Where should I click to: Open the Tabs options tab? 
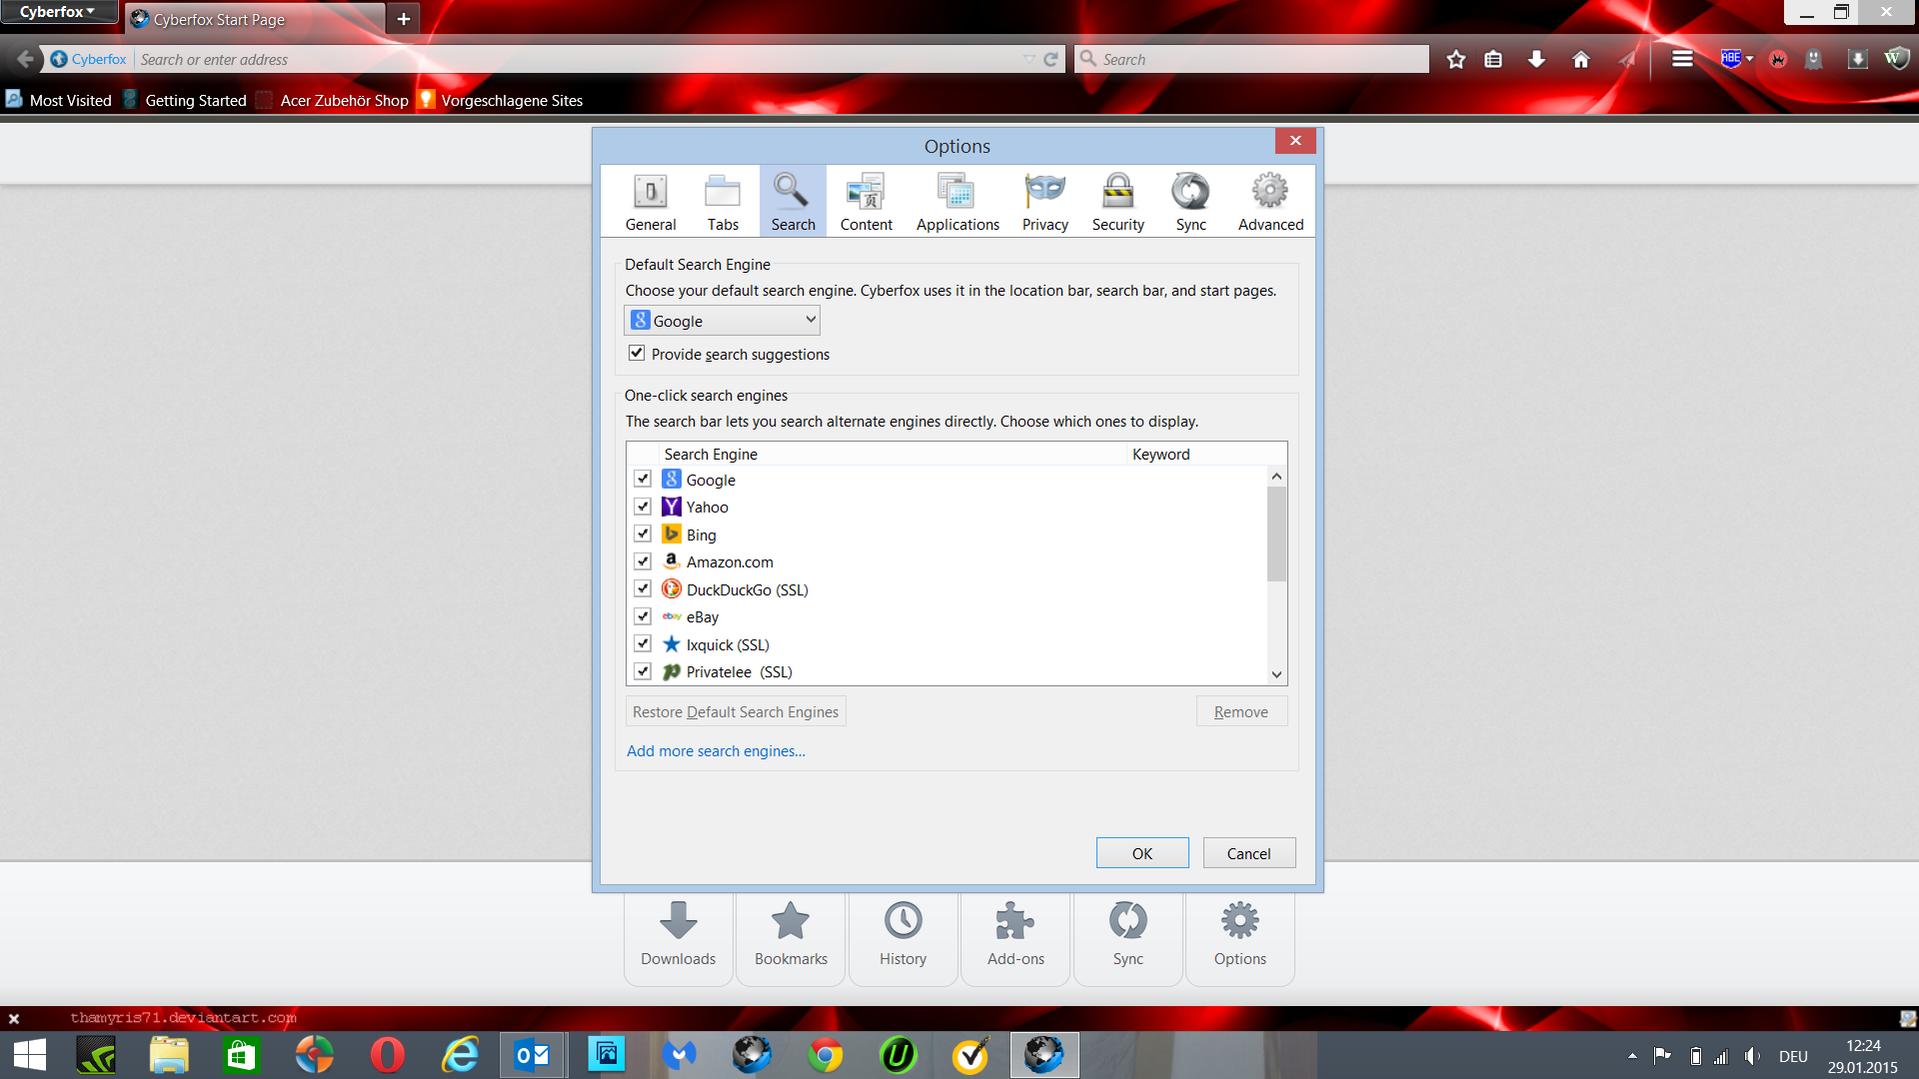click(722, 201)
